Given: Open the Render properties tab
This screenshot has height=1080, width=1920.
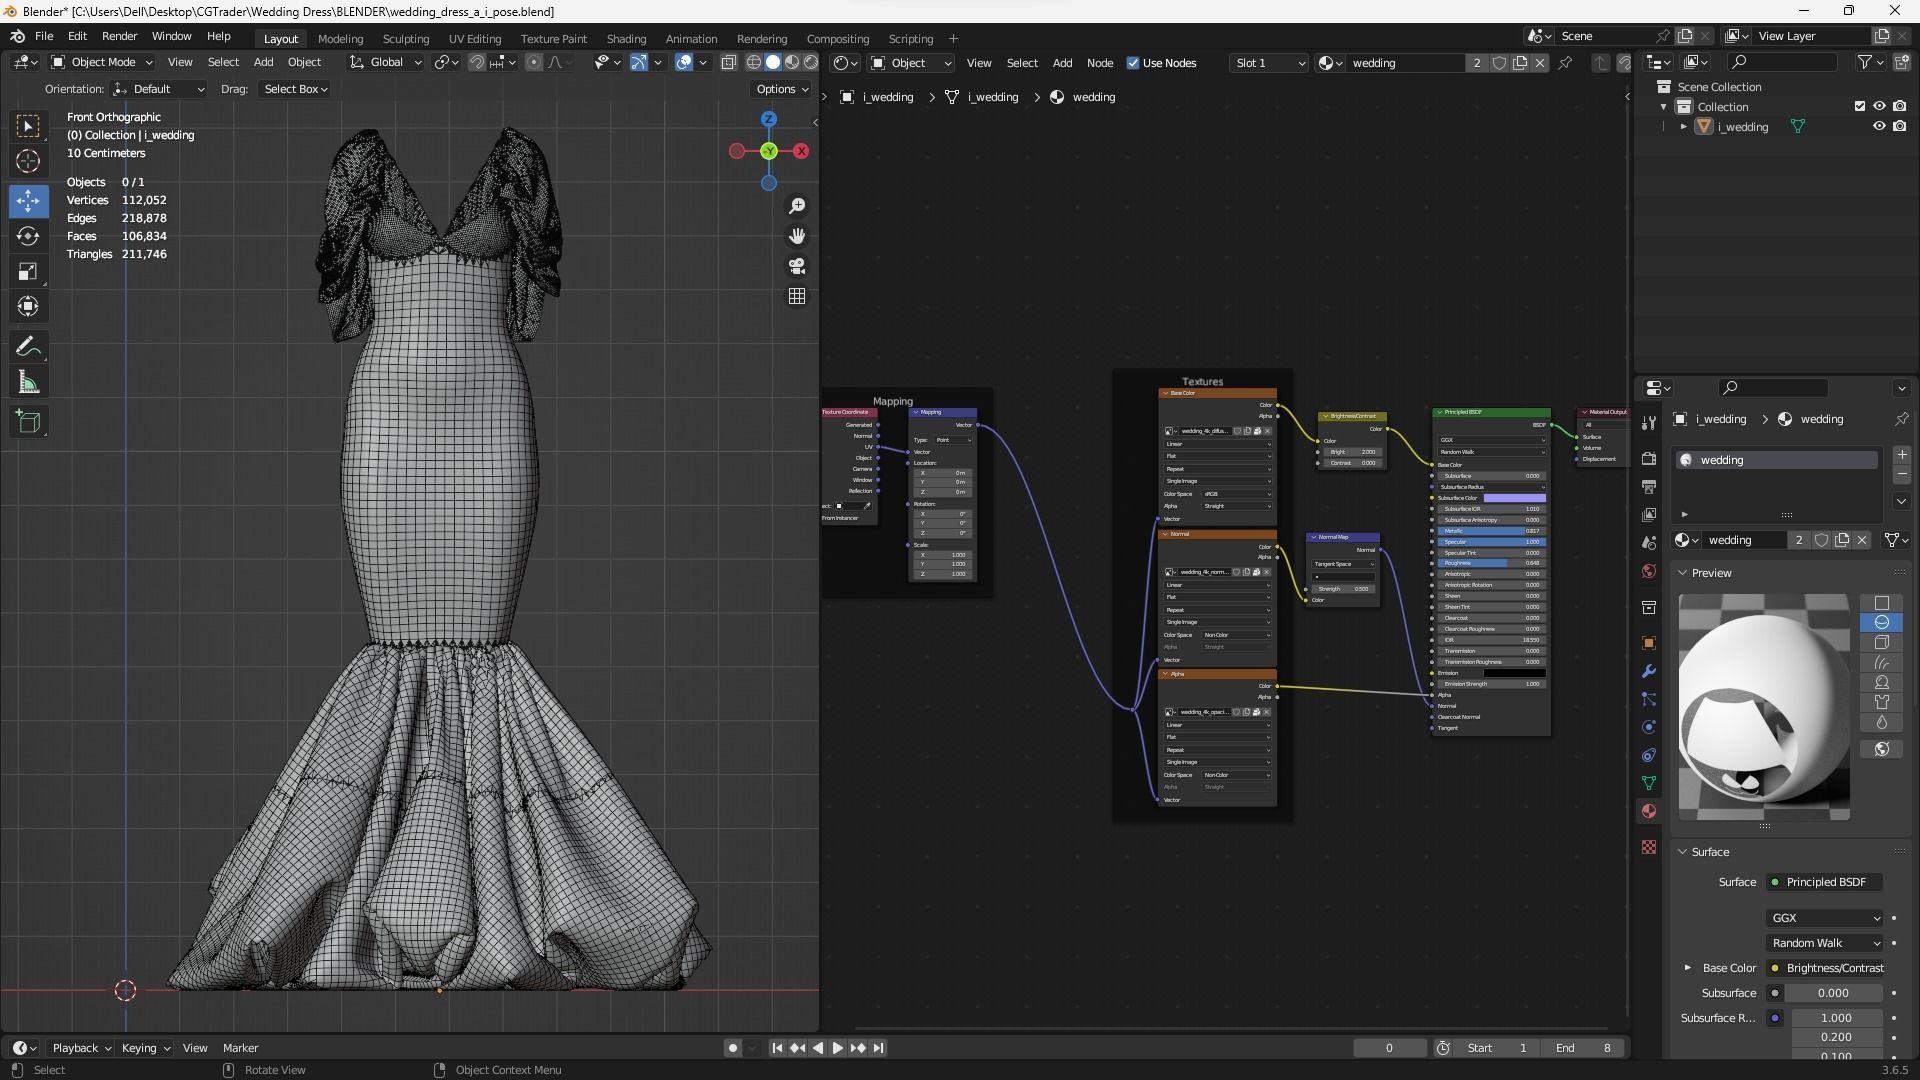Looking at the screenshot, I should pyautogui.click(x=1649, y=459).
